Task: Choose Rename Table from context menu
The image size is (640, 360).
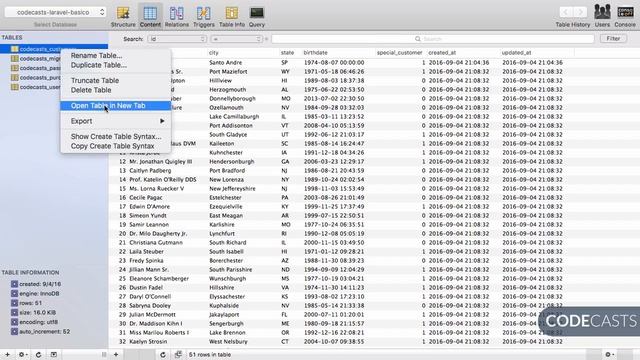Action: [x=96, y=56]
